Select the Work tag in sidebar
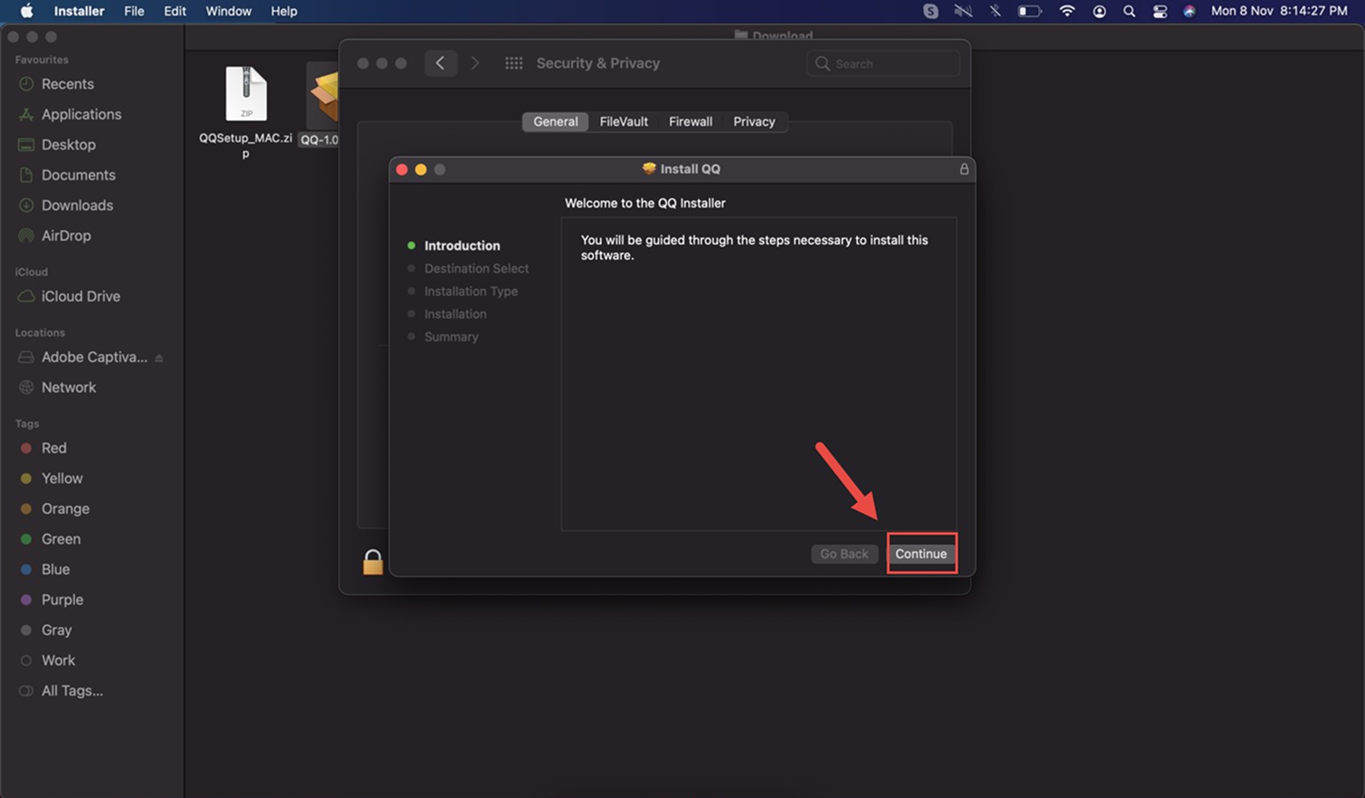The width and height of the screenshot is (1365, 798). (58, 660)
